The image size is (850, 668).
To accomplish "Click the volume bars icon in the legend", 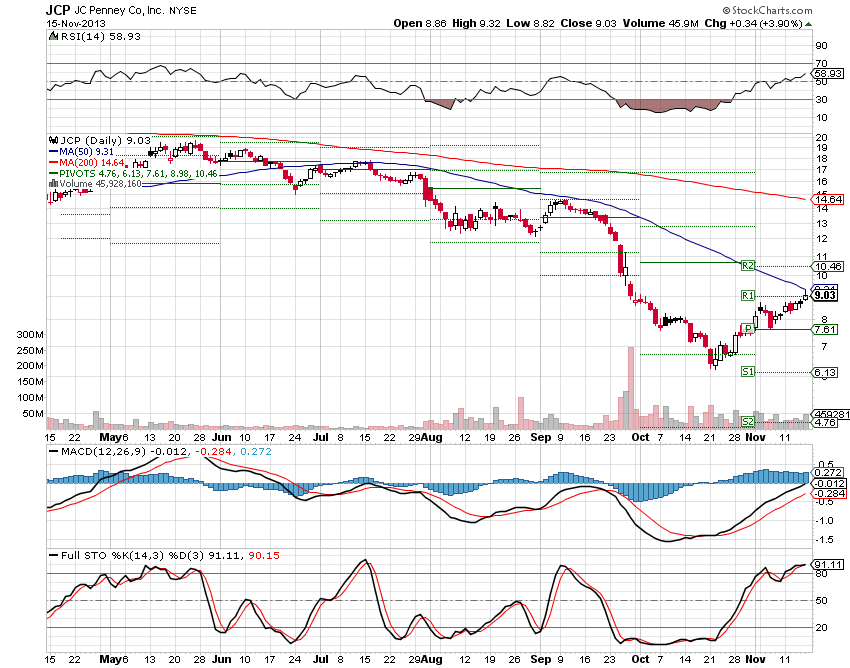I will pyautogui.click(x=53, y=183).
